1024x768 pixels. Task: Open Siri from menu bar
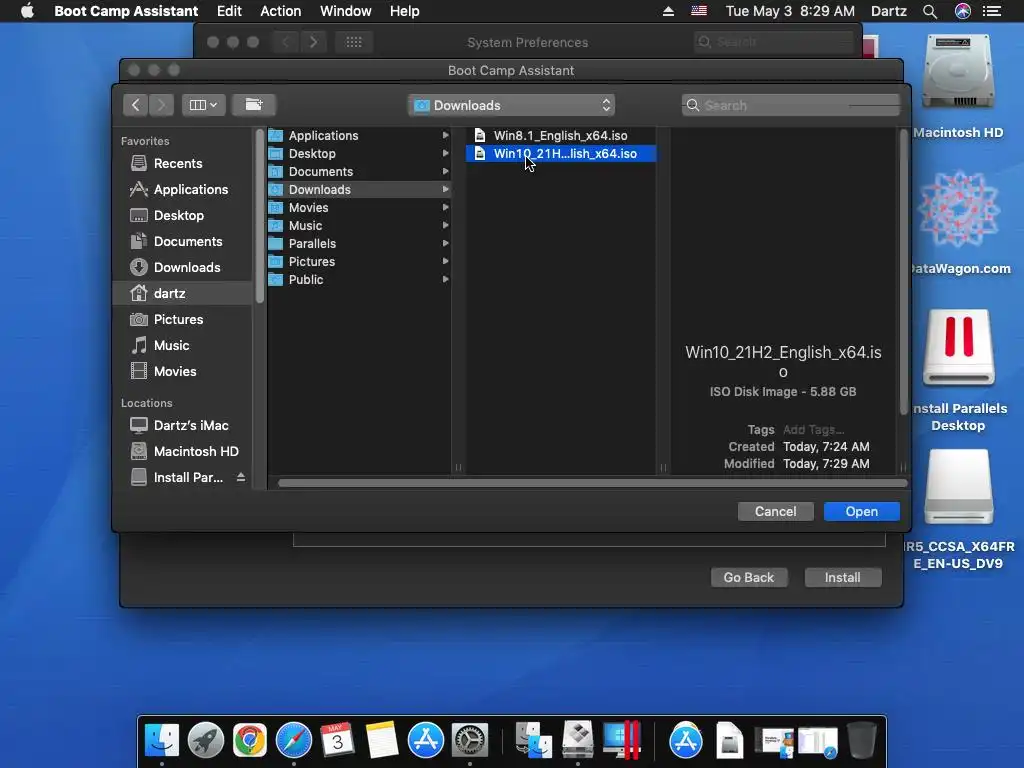(x=963, y=11)
